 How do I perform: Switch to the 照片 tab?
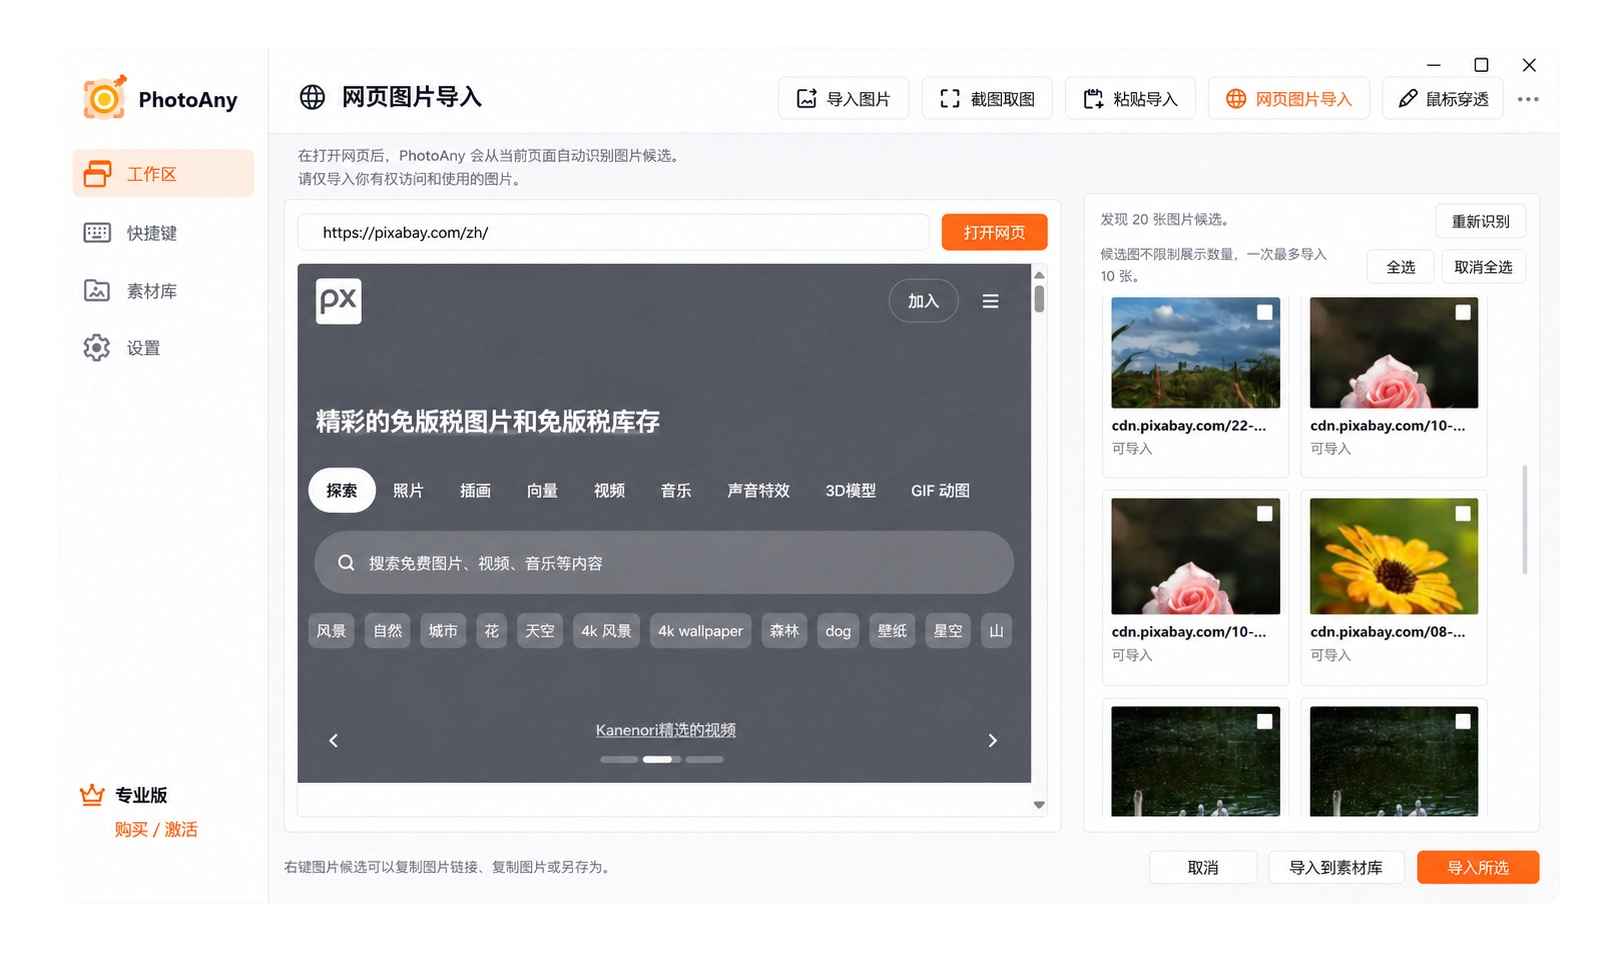[x=408, y=490]
